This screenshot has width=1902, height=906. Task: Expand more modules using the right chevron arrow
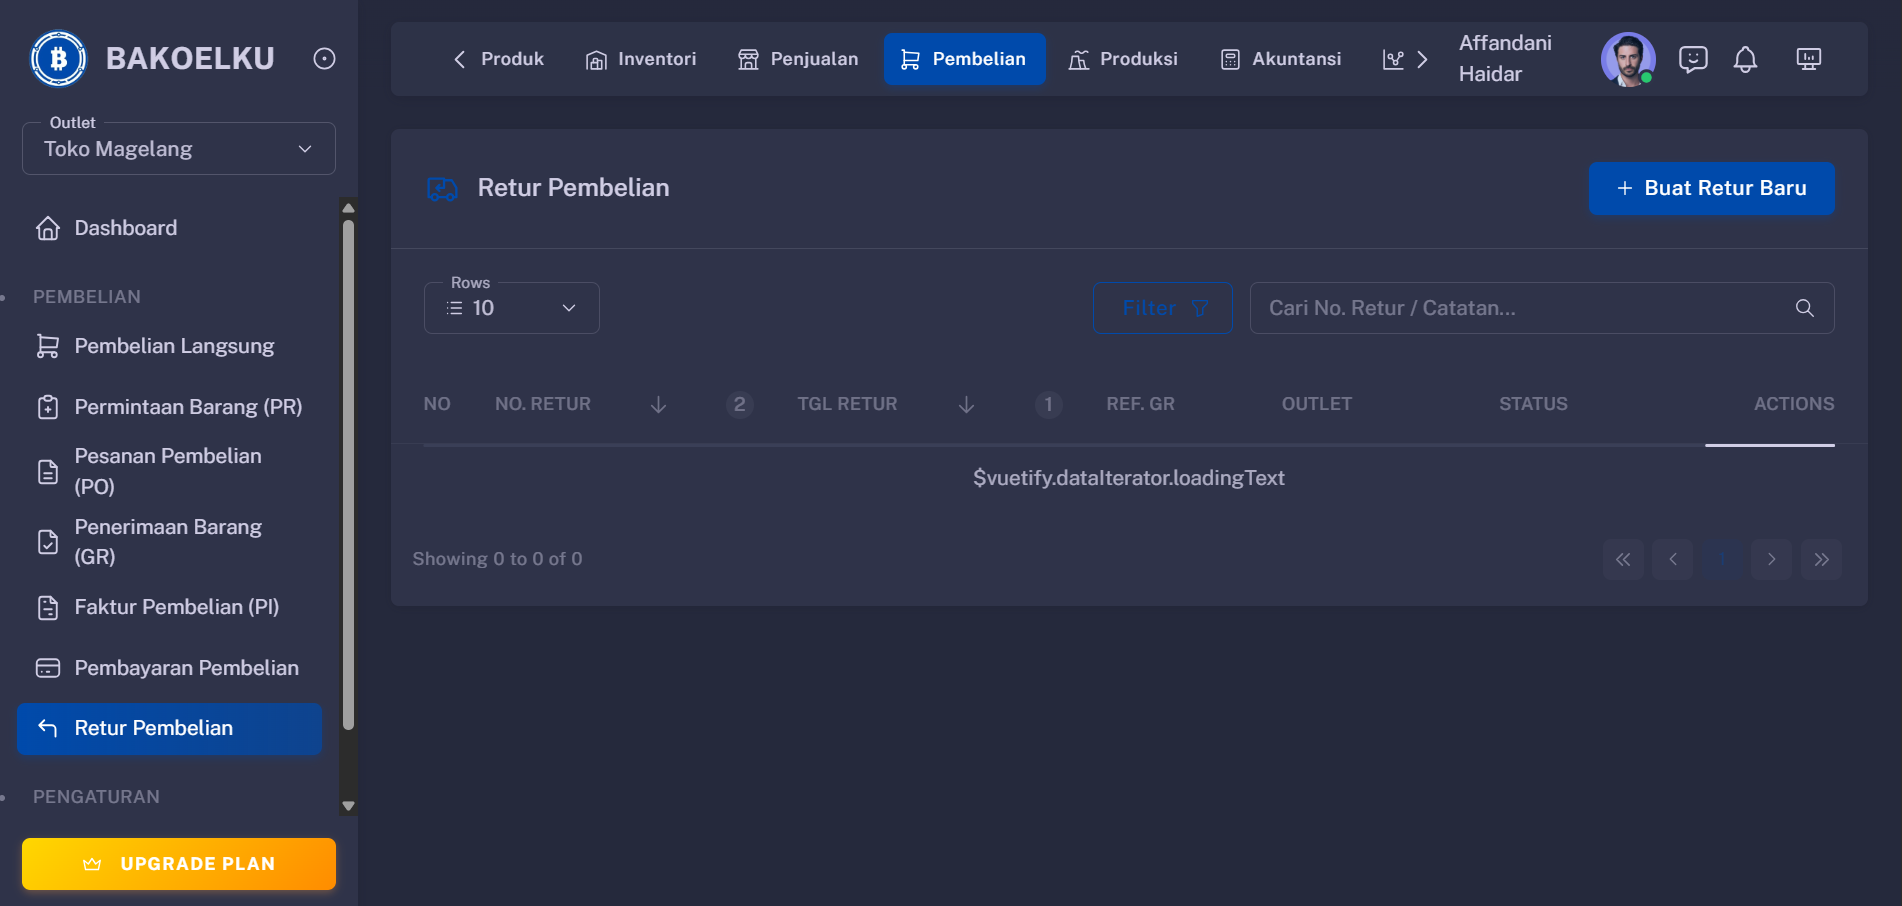pos(1424,59)
